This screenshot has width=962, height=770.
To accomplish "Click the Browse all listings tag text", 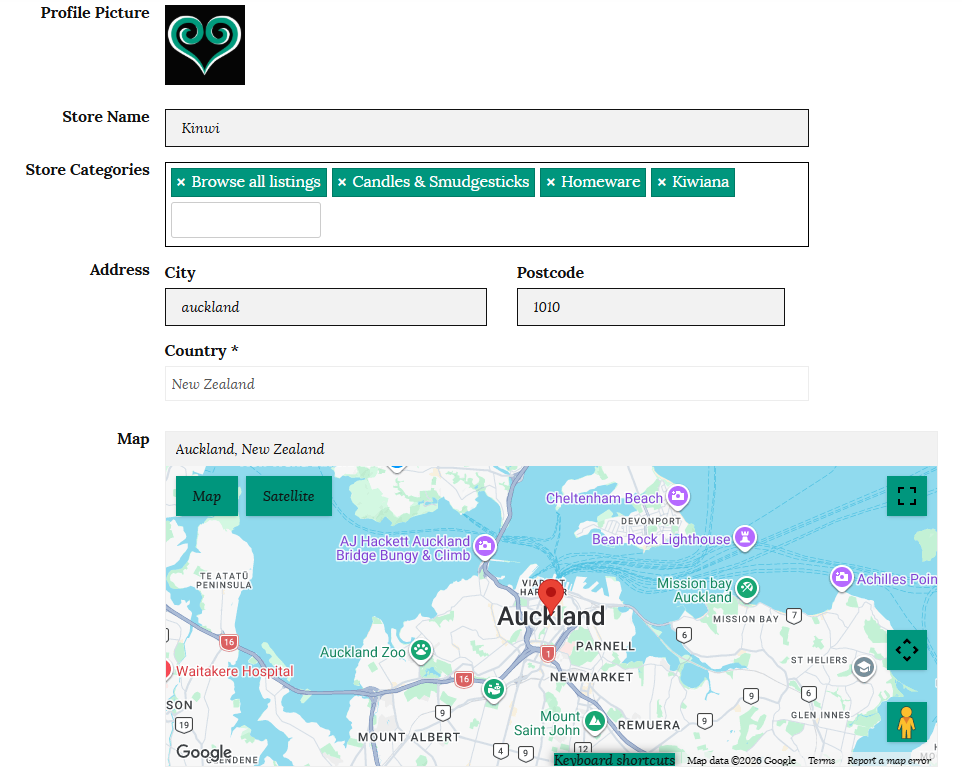I will click(256, 182).
